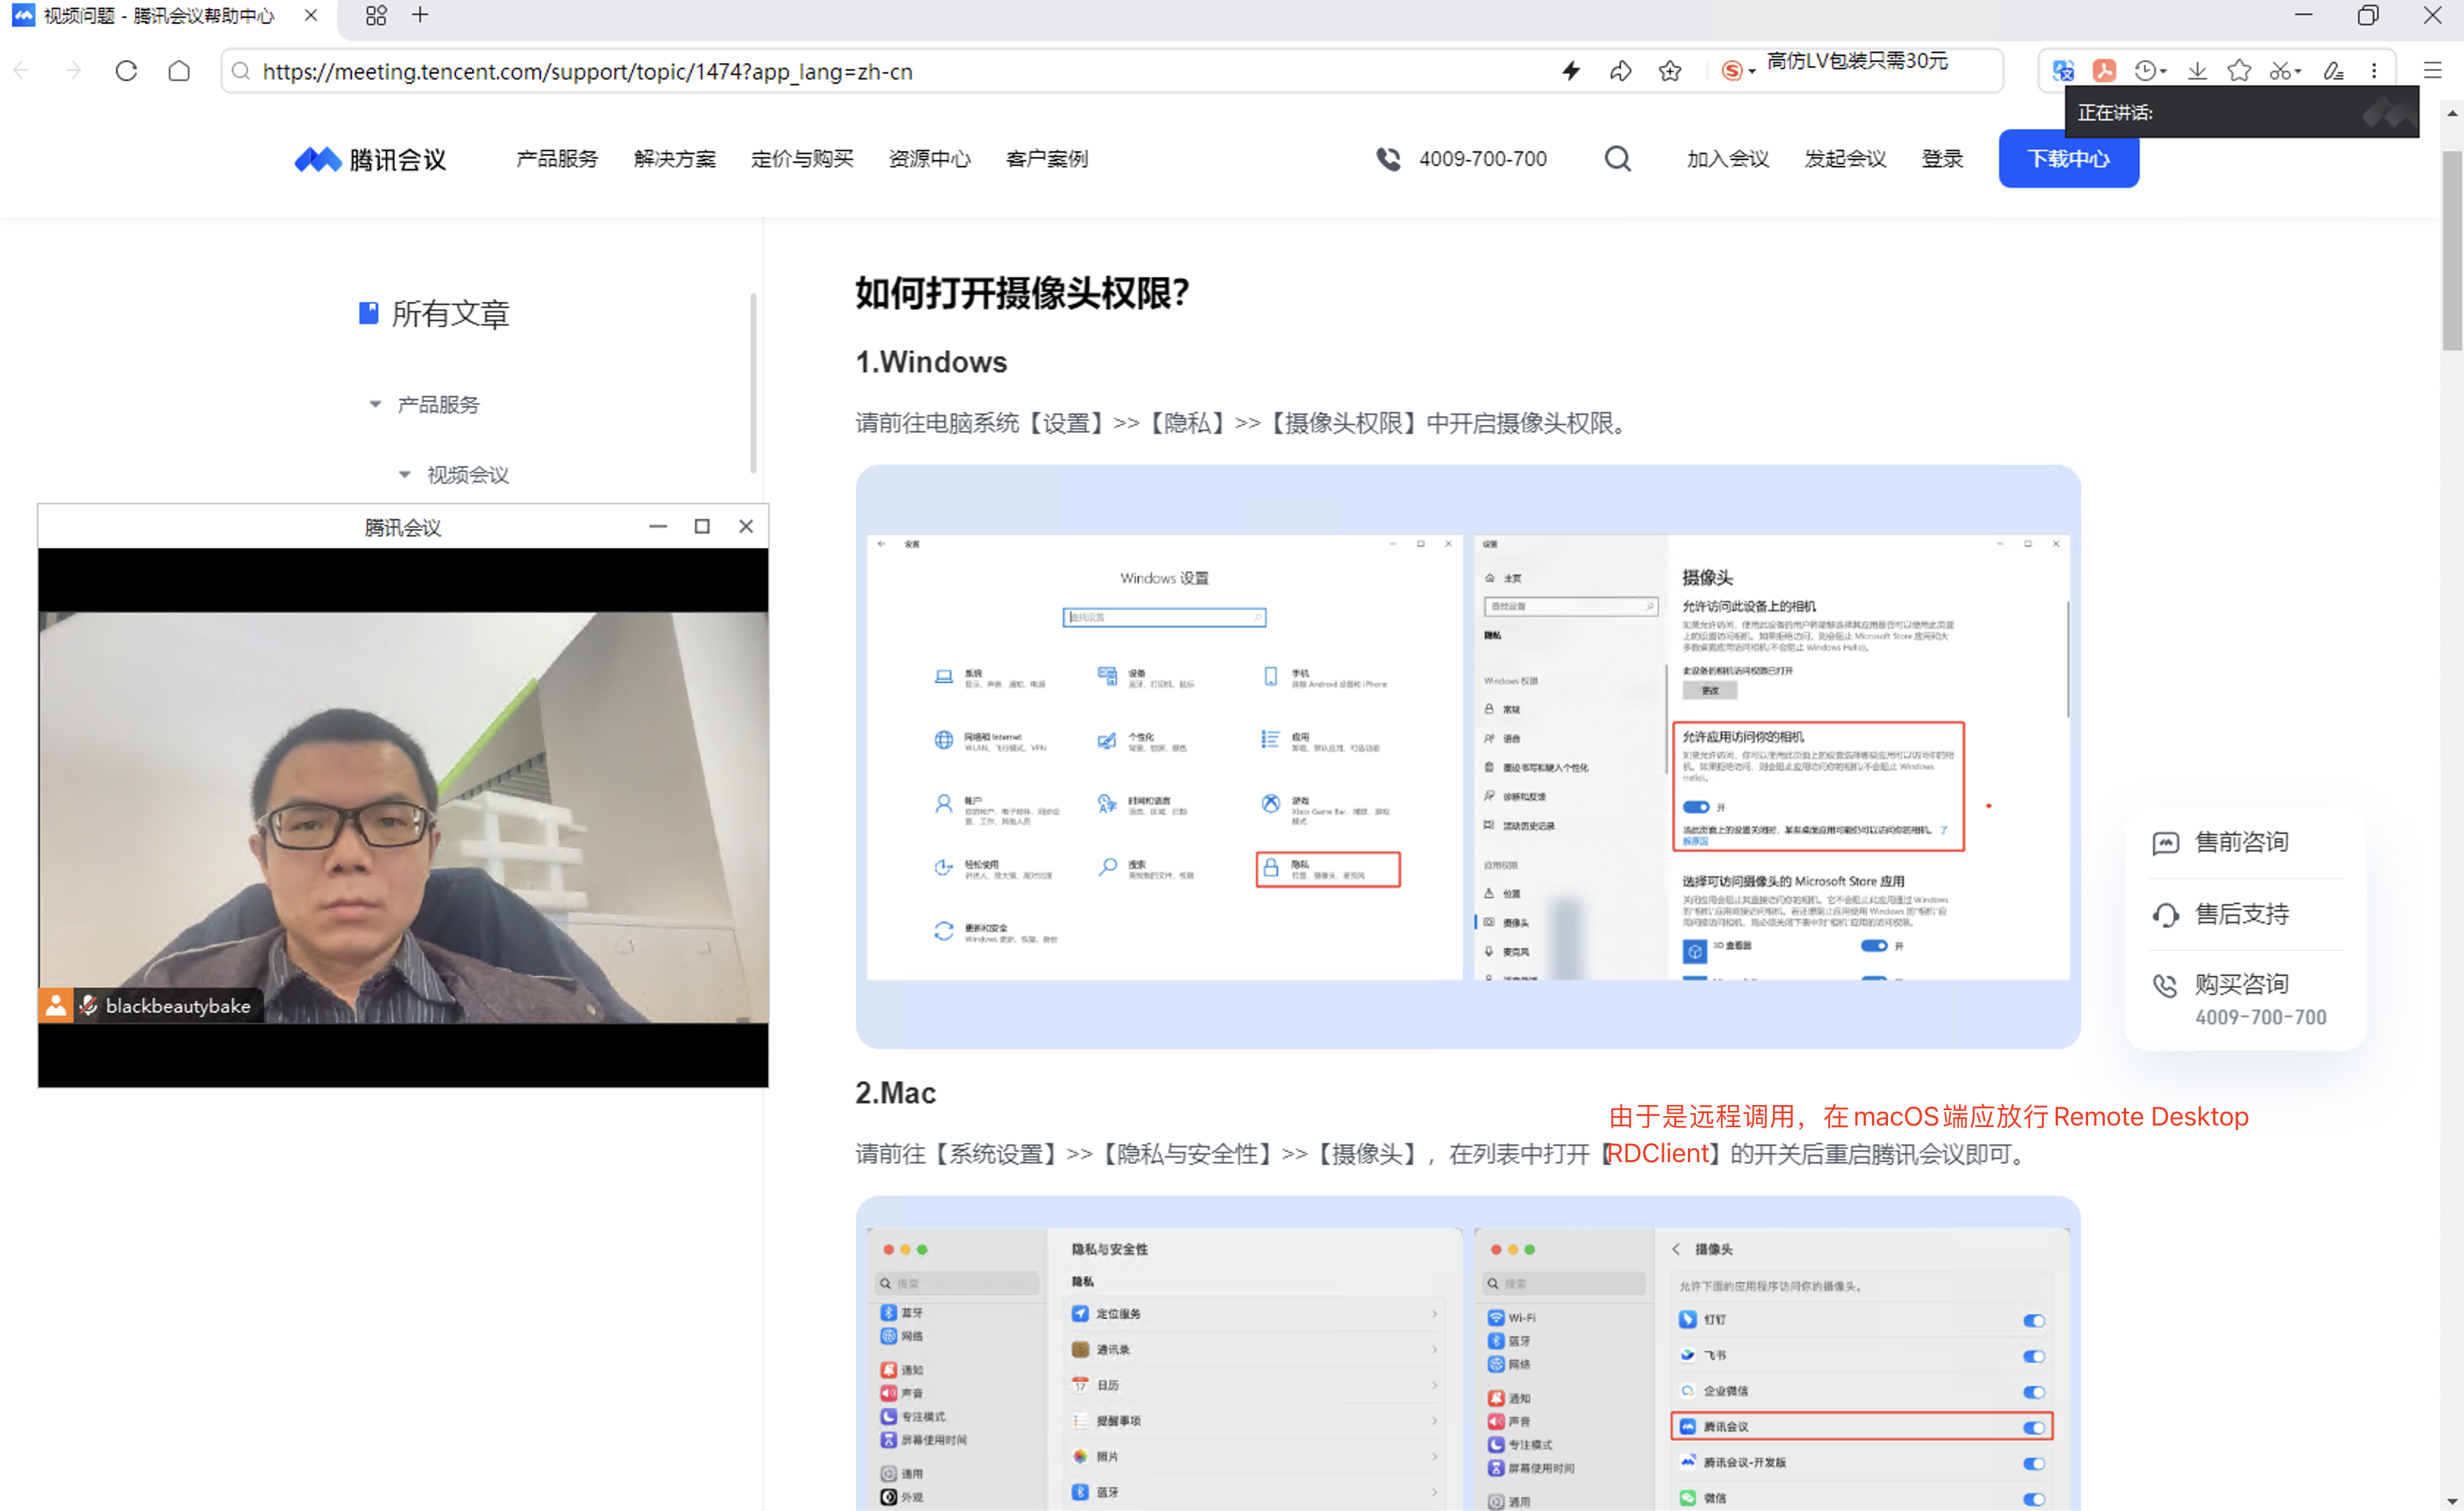This screenshot has height=1511, width=2464.
Task: Add bookmark with star-plus icon in address bar
Action: (1670, 71)
